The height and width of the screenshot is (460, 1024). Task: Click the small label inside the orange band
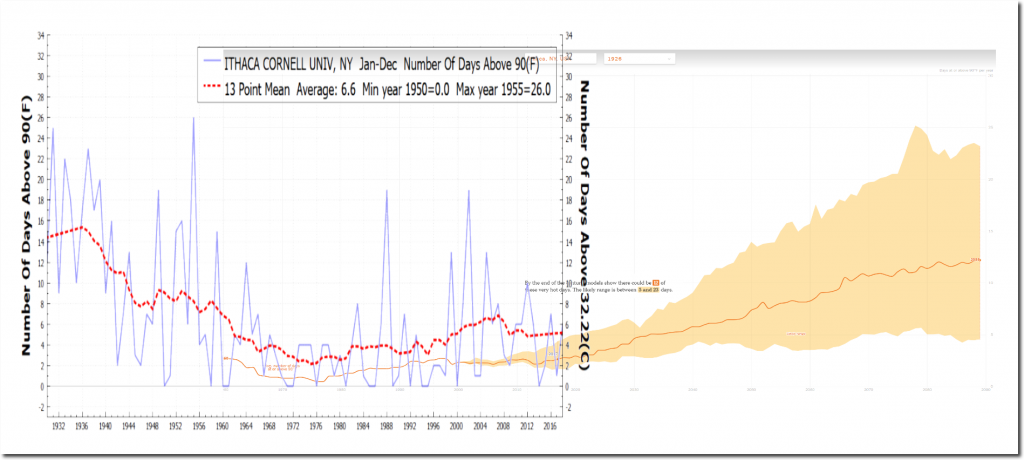point(796,334)
